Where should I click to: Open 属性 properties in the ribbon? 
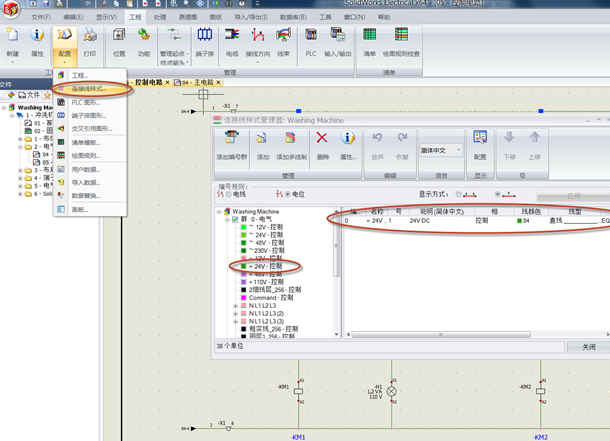pyautogui.click(x=37, y=35)
